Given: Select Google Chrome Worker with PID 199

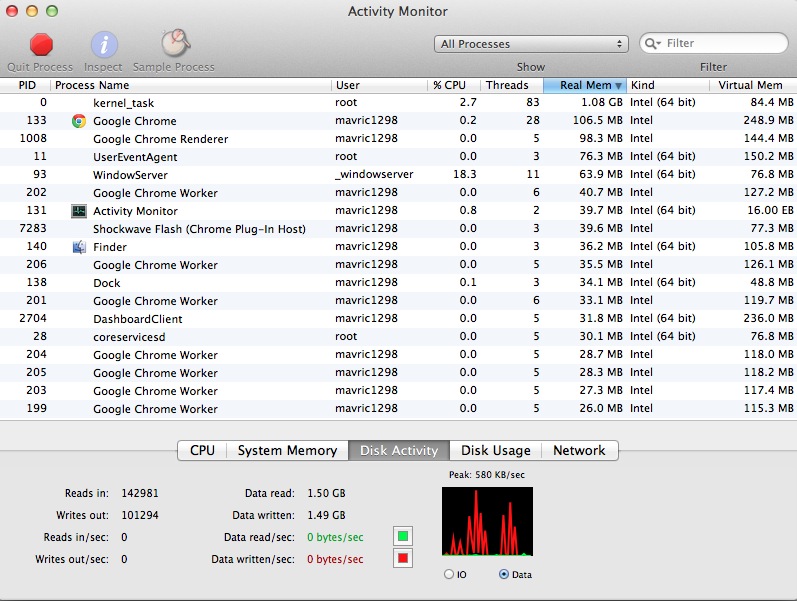Looking at the screenshot, I should click(398, 409).
